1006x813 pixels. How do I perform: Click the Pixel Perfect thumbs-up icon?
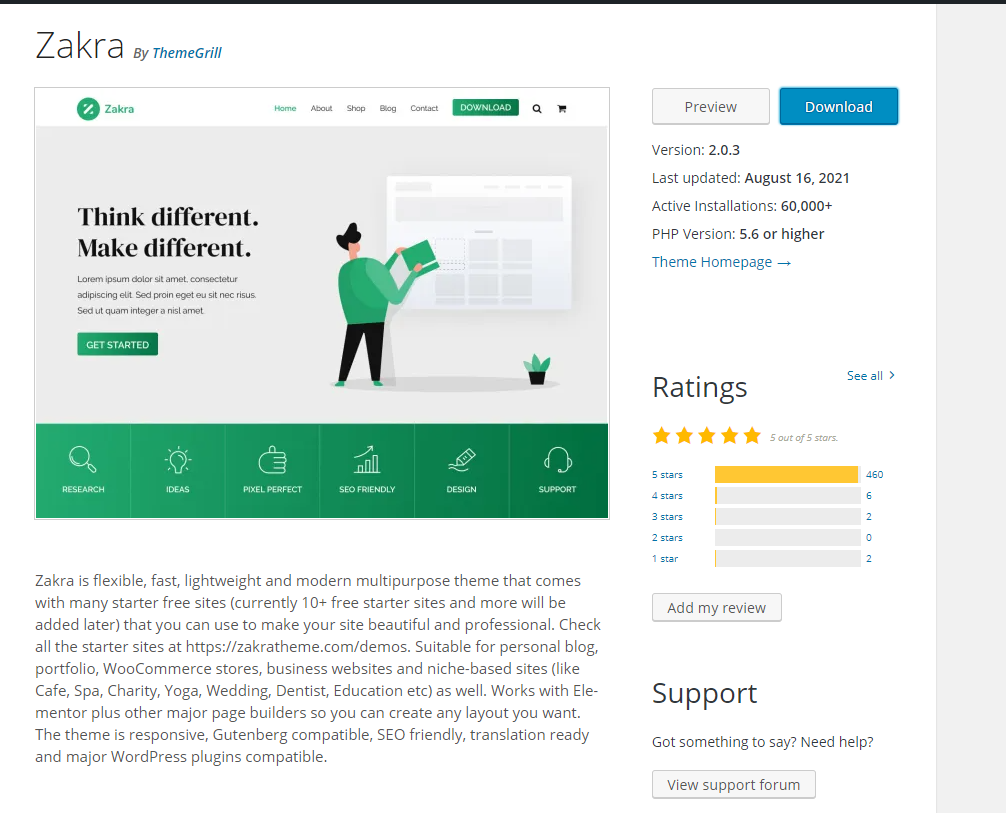point(273,459)
